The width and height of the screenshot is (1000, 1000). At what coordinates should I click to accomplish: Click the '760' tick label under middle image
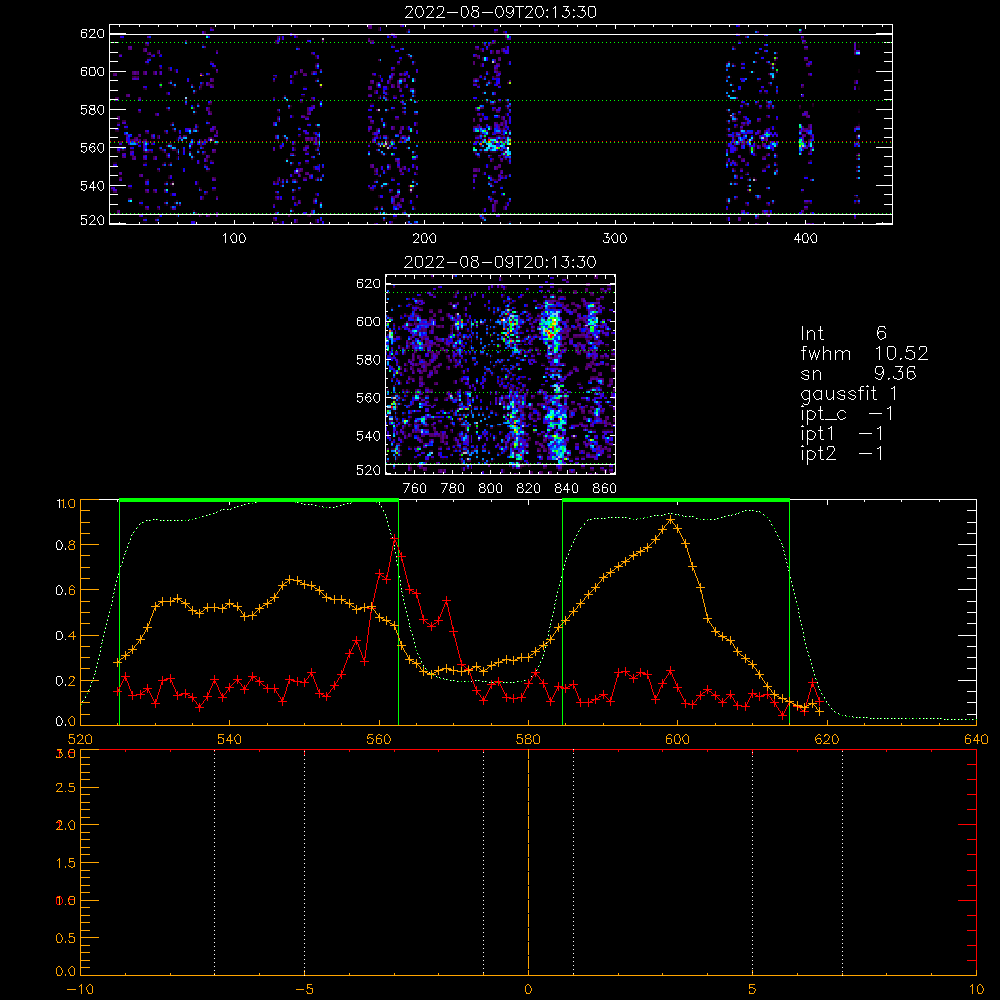[415, 489]
